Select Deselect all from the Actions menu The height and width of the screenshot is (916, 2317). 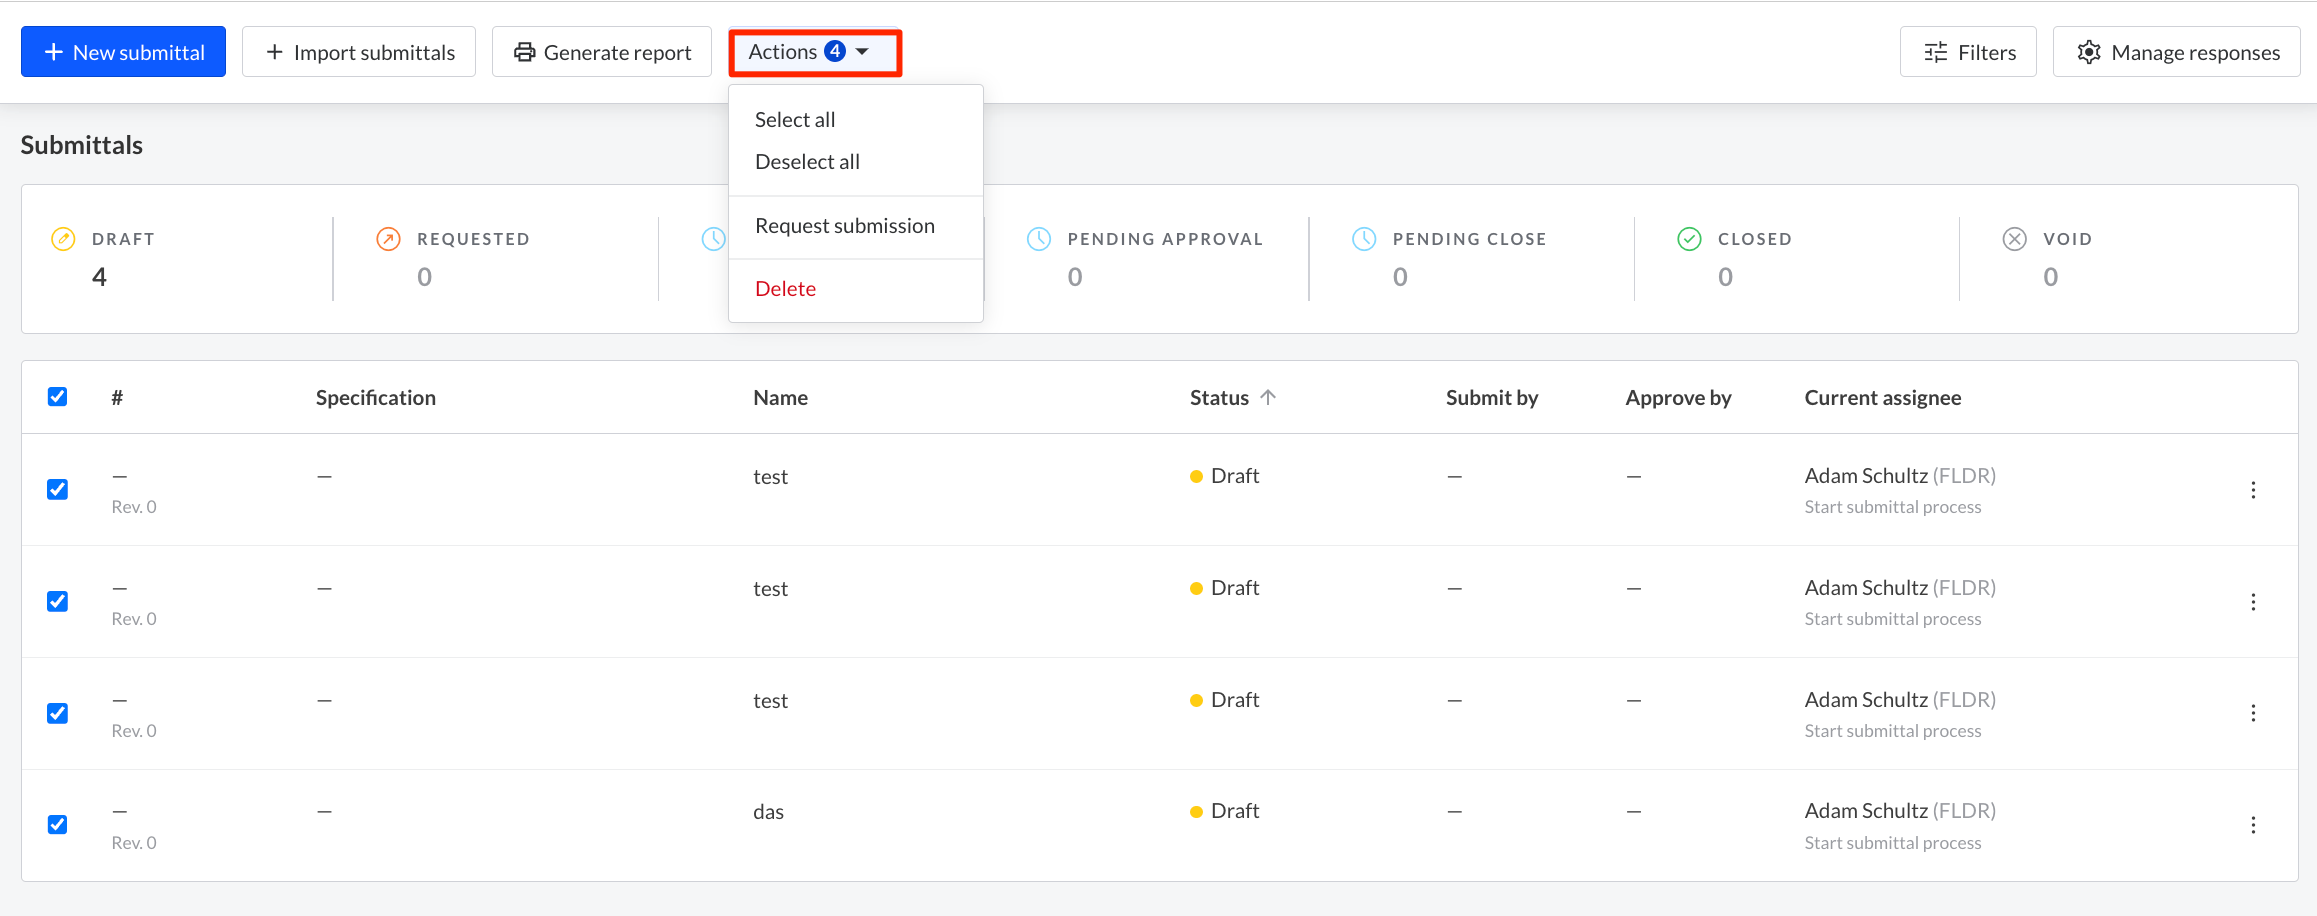[x=807, y=161]
